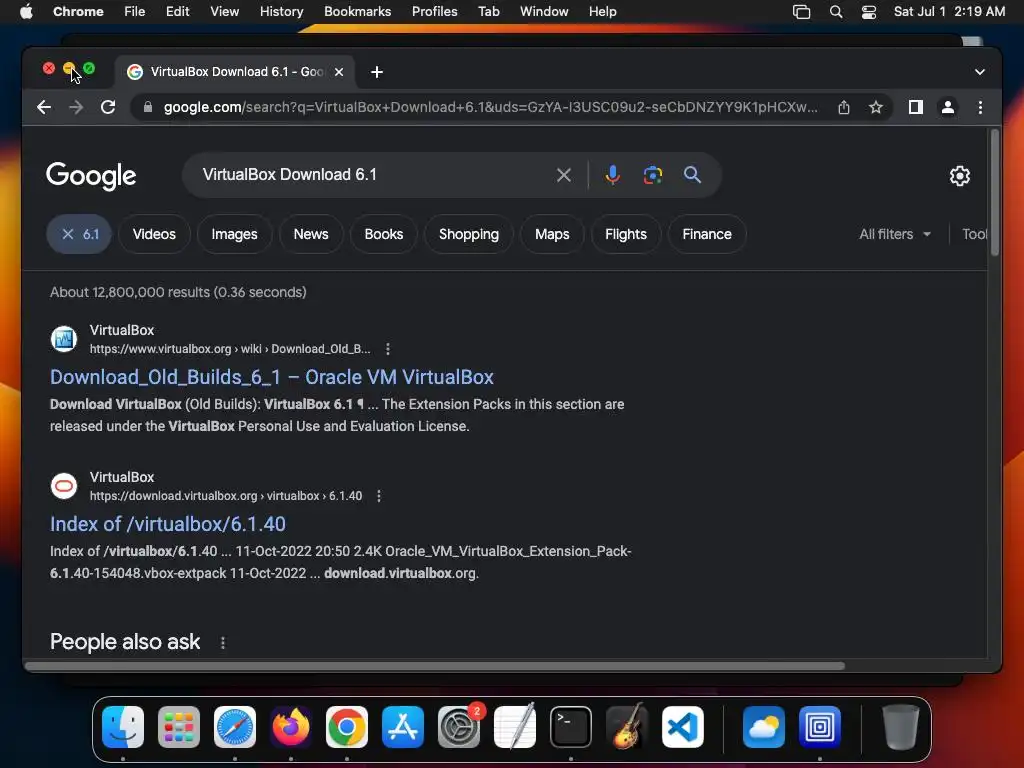Switch to Shopping results

pyautogui.click(x=469, y=234)
